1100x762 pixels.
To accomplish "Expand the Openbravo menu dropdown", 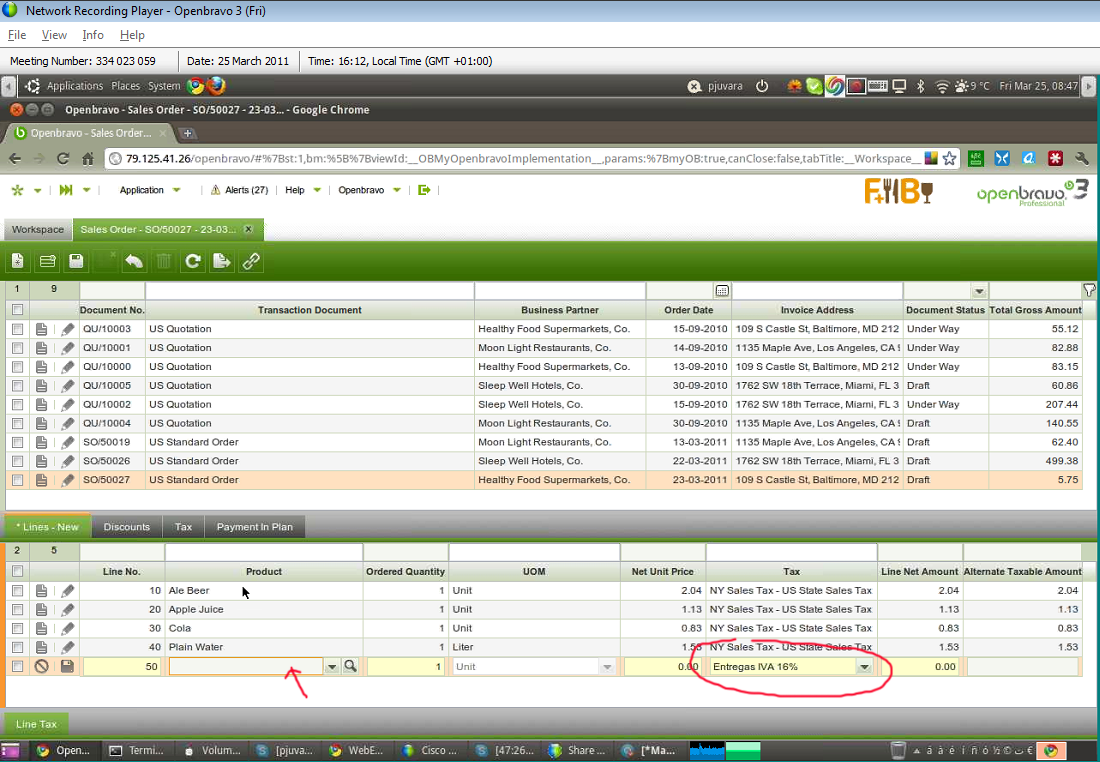I will click(x=397, y=190).
